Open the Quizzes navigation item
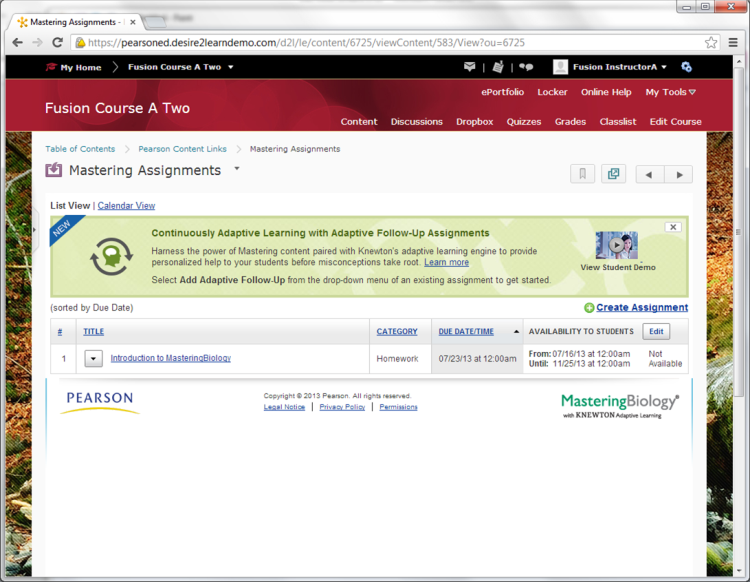The image size is (750, 582). 524,122
